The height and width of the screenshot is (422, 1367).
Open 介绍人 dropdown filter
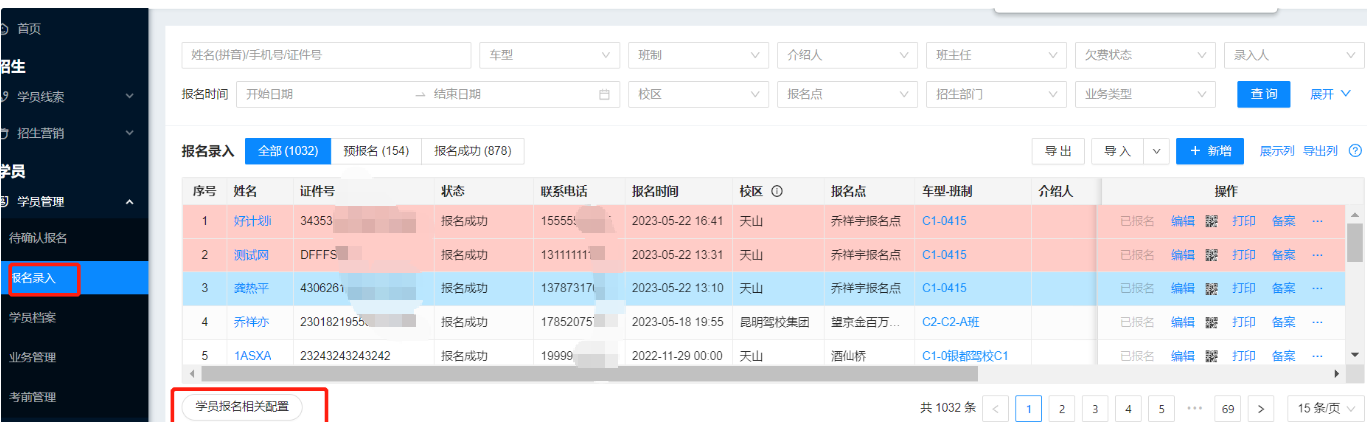pyautogui.click(x=847, y=55)
